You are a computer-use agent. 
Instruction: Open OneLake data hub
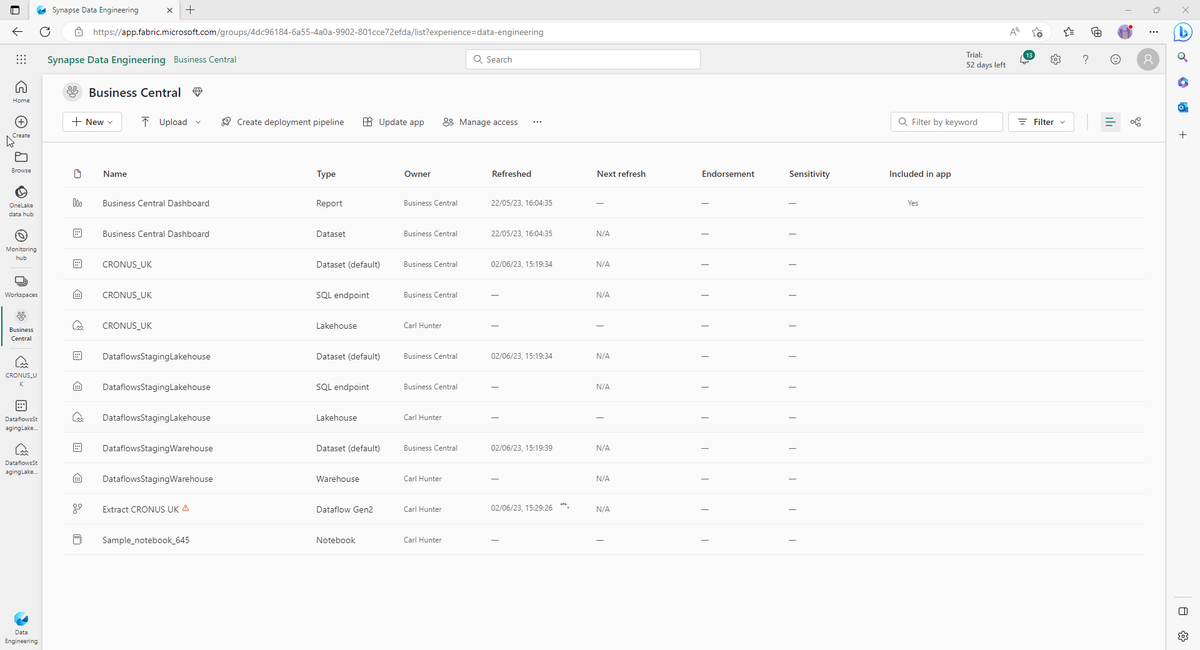click(21, 200)
